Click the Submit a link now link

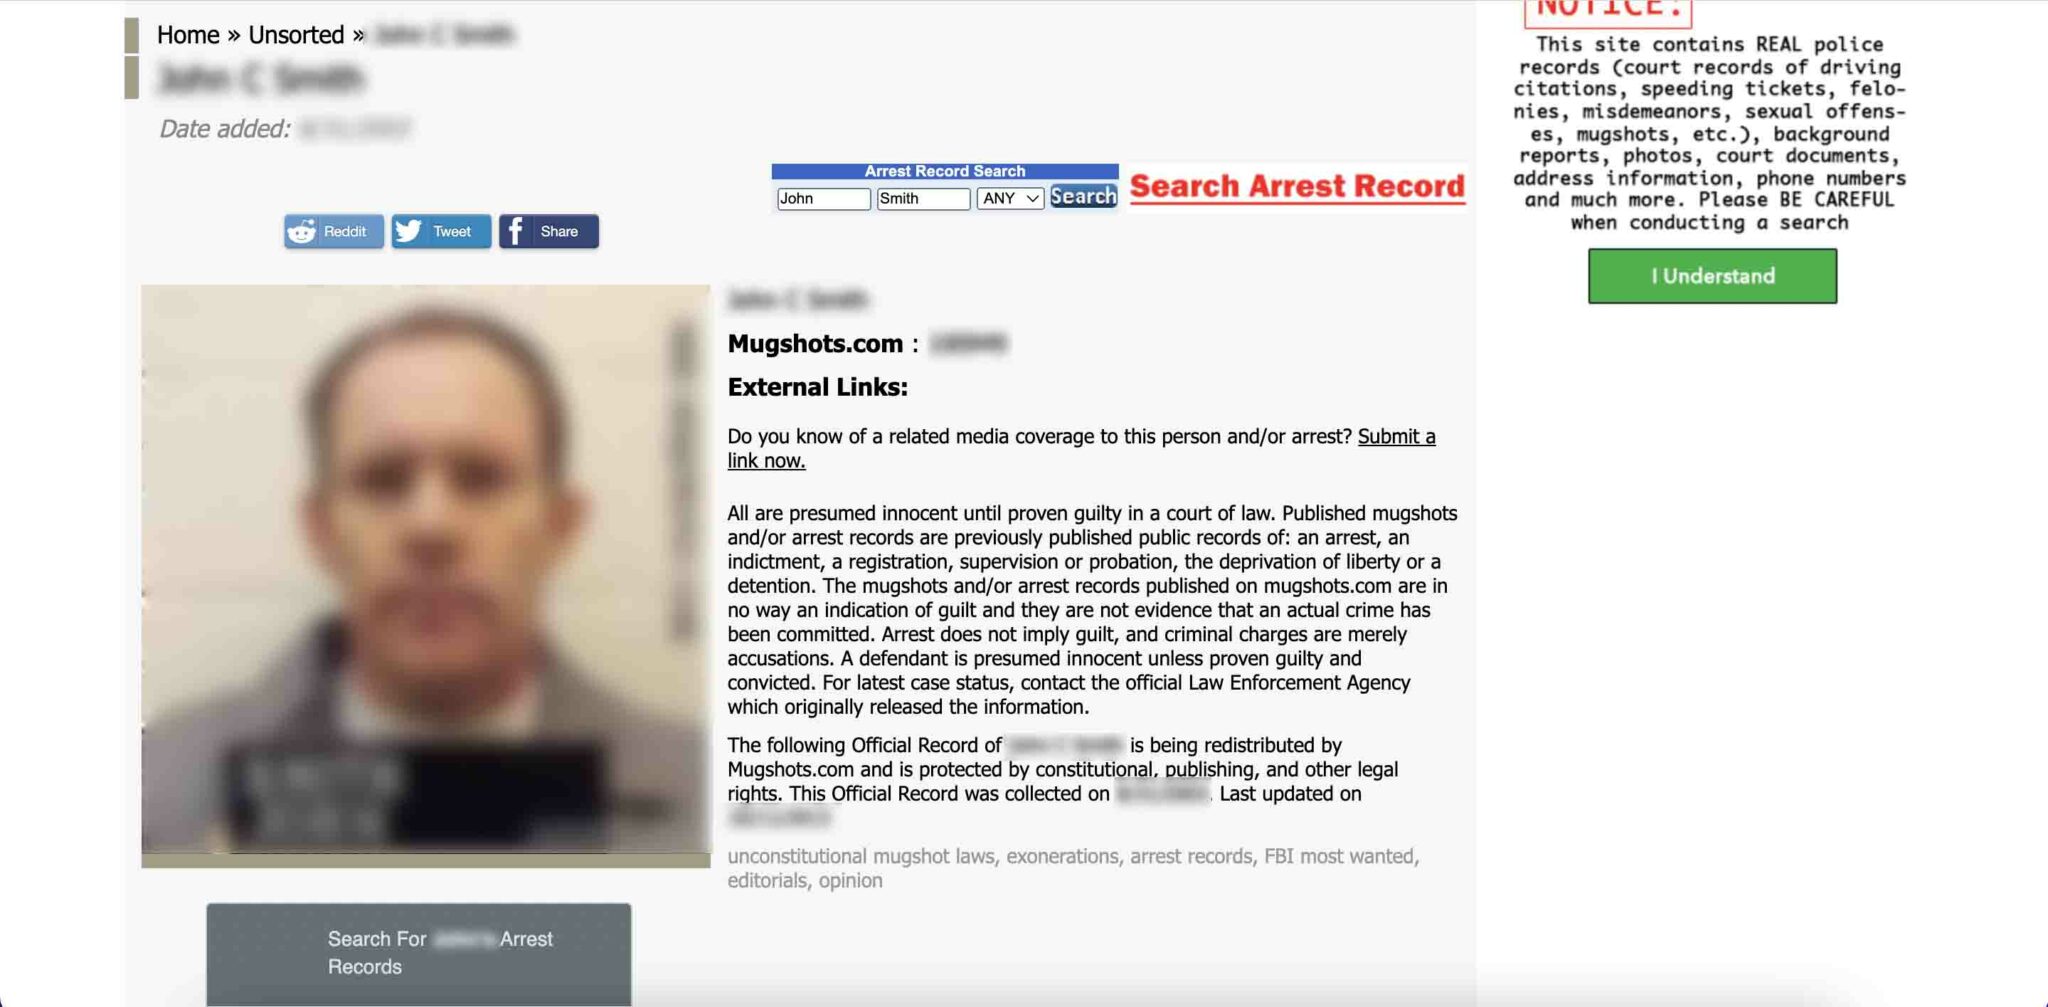(1081, 448)
